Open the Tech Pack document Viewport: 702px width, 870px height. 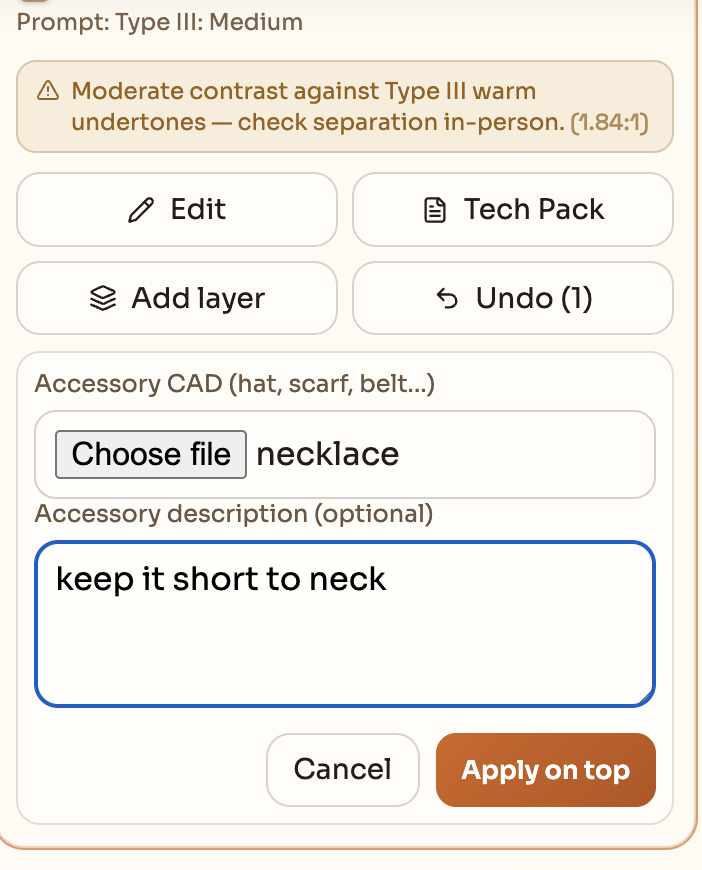513,209
